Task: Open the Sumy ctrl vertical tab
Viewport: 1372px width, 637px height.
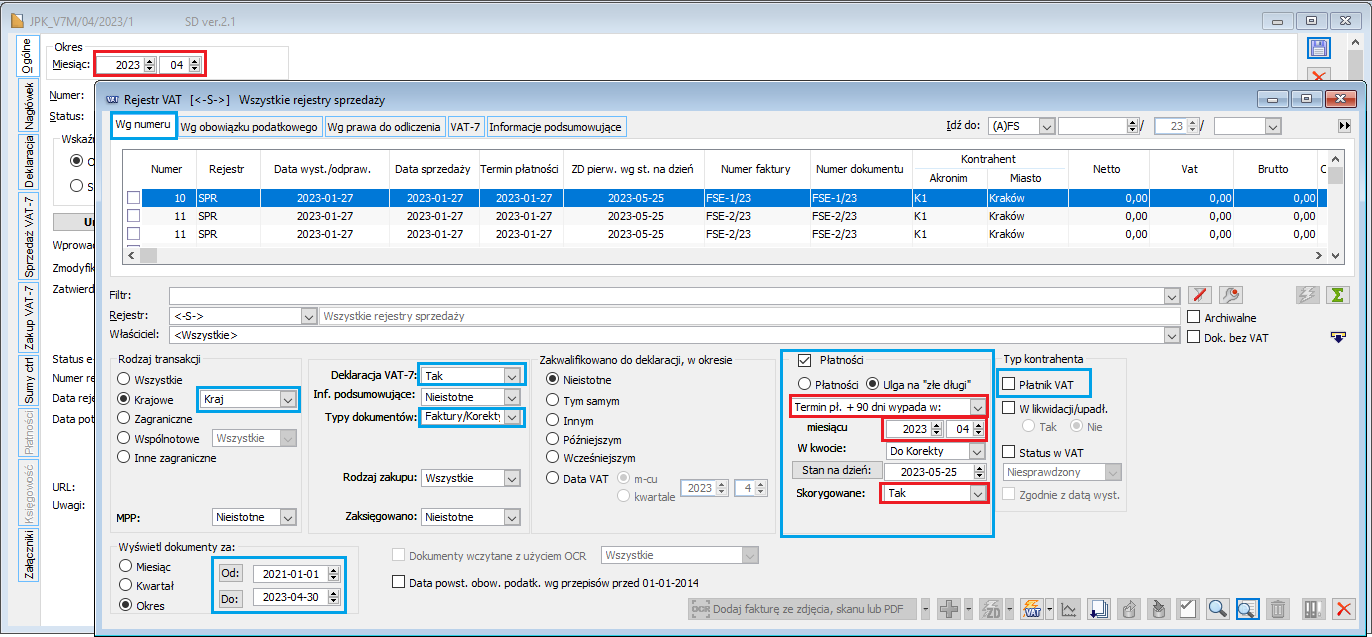Action: pyautogui.click(x=29, y=380)
